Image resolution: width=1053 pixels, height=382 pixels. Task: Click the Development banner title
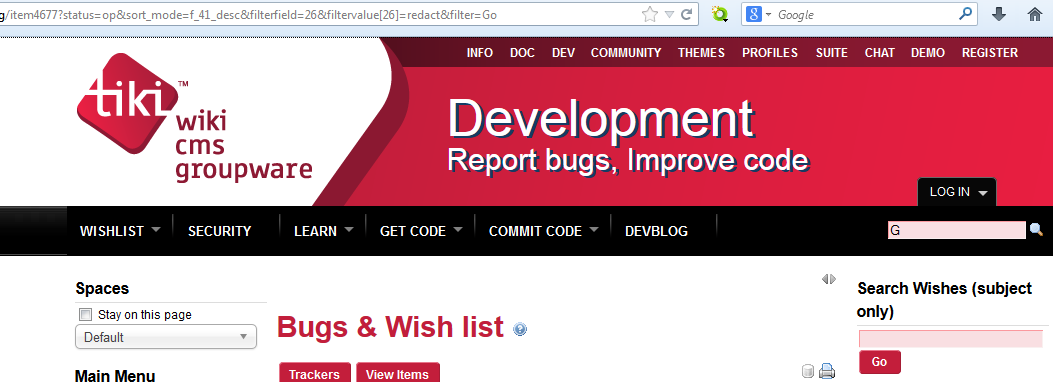(x=600, y=120)
